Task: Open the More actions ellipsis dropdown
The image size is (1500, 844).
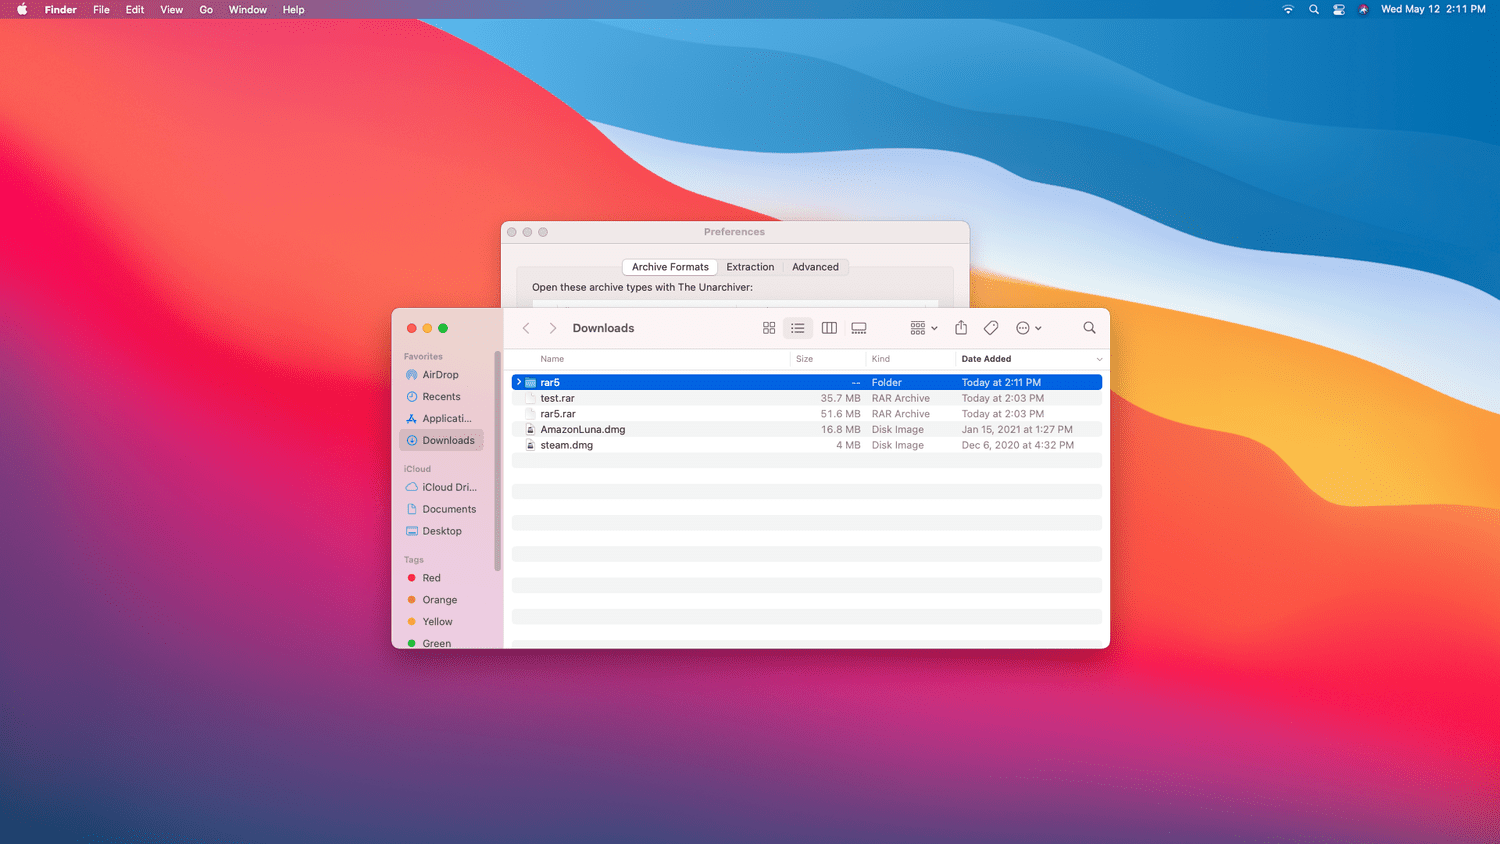Action: (1028, 328)
